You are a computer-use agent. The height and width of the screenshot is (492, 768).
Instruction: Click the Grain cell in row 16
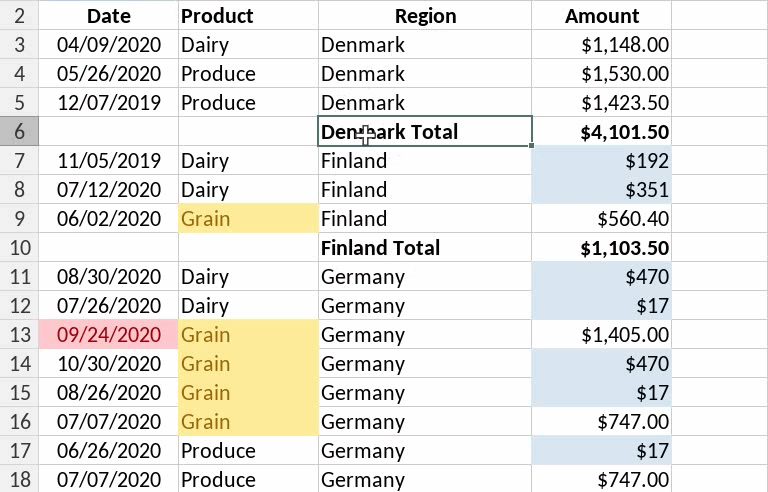pos(248,422)
